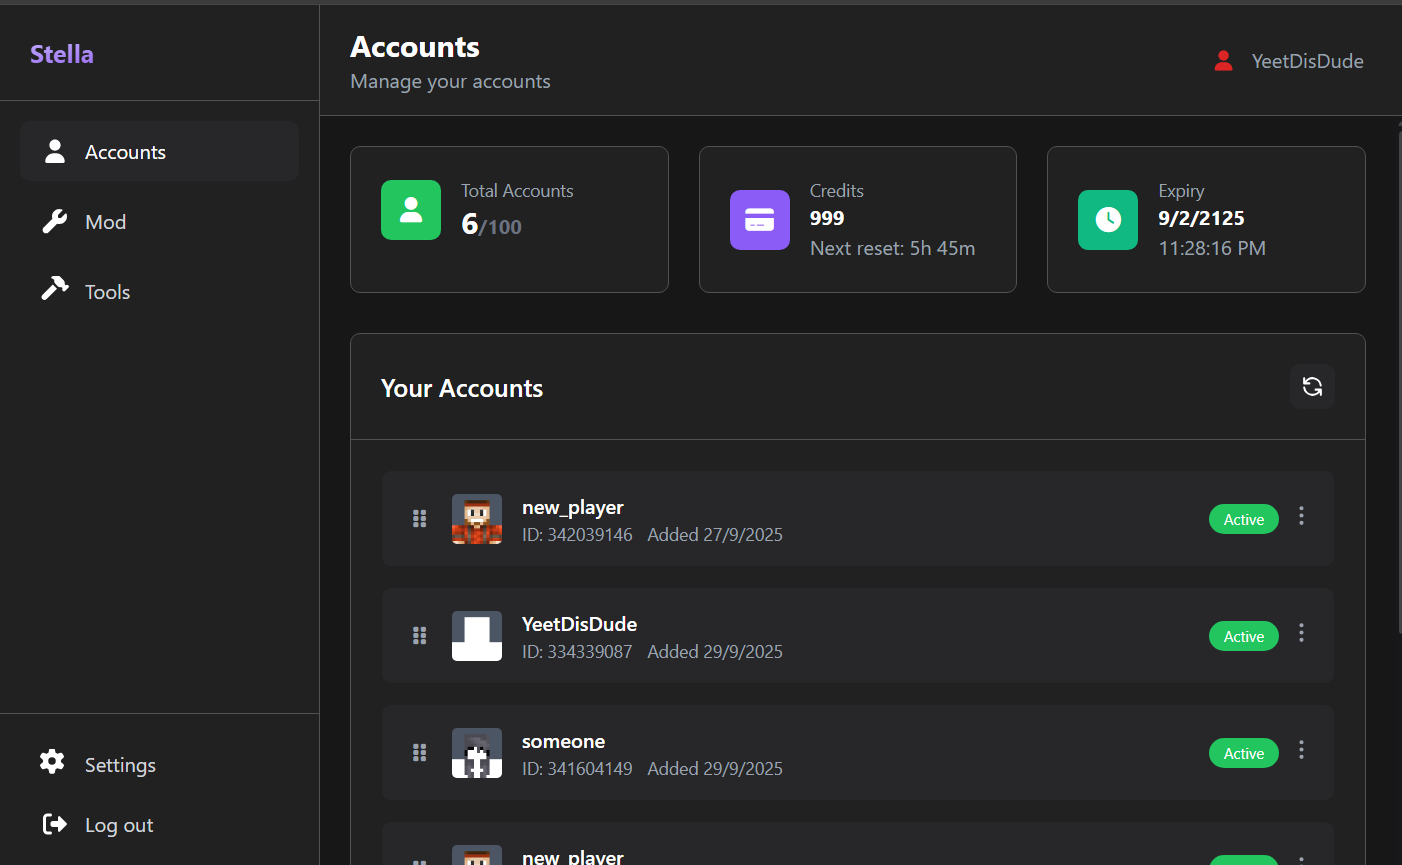Click the Stella logo text
The width and height of the screenshot is (1402, 865).
tap(62, 54)
